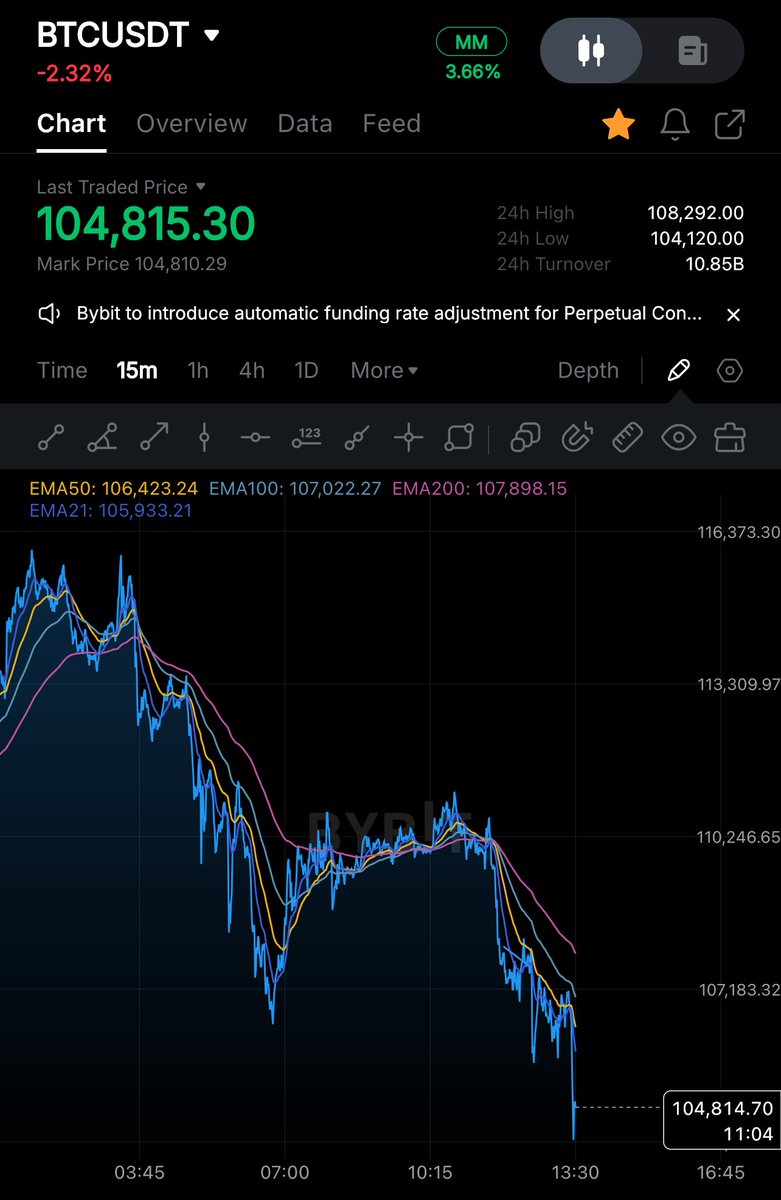
Task: Switch to the Data tab
Action: pos(305,124)
